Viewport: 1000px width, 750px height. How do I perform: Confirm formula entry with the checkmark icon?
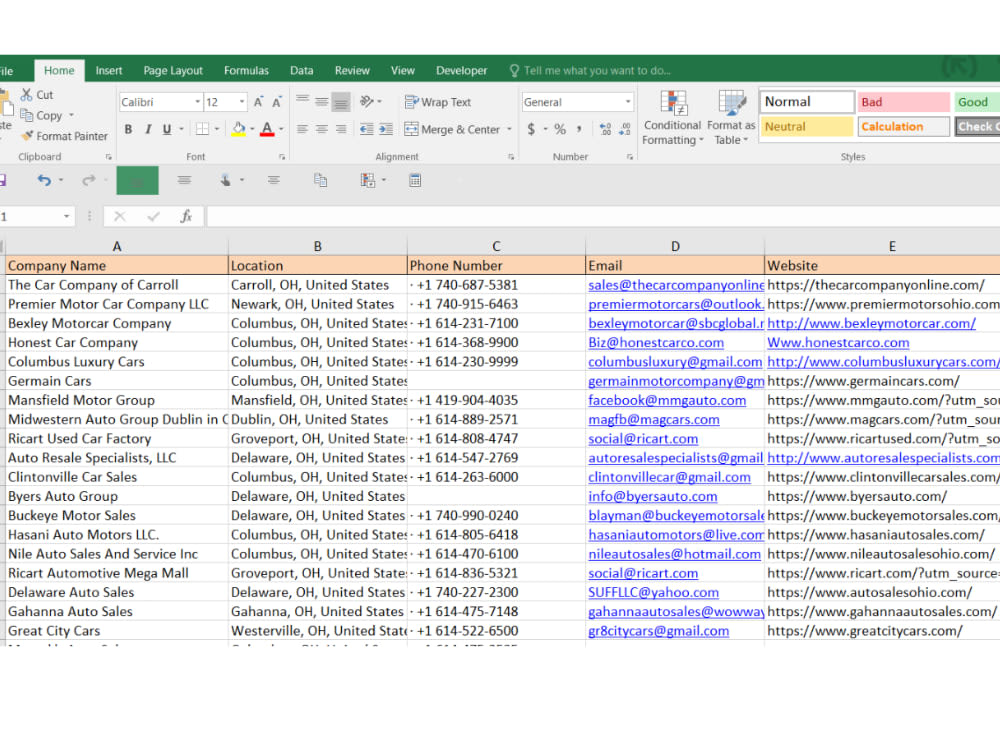point(153,216)
